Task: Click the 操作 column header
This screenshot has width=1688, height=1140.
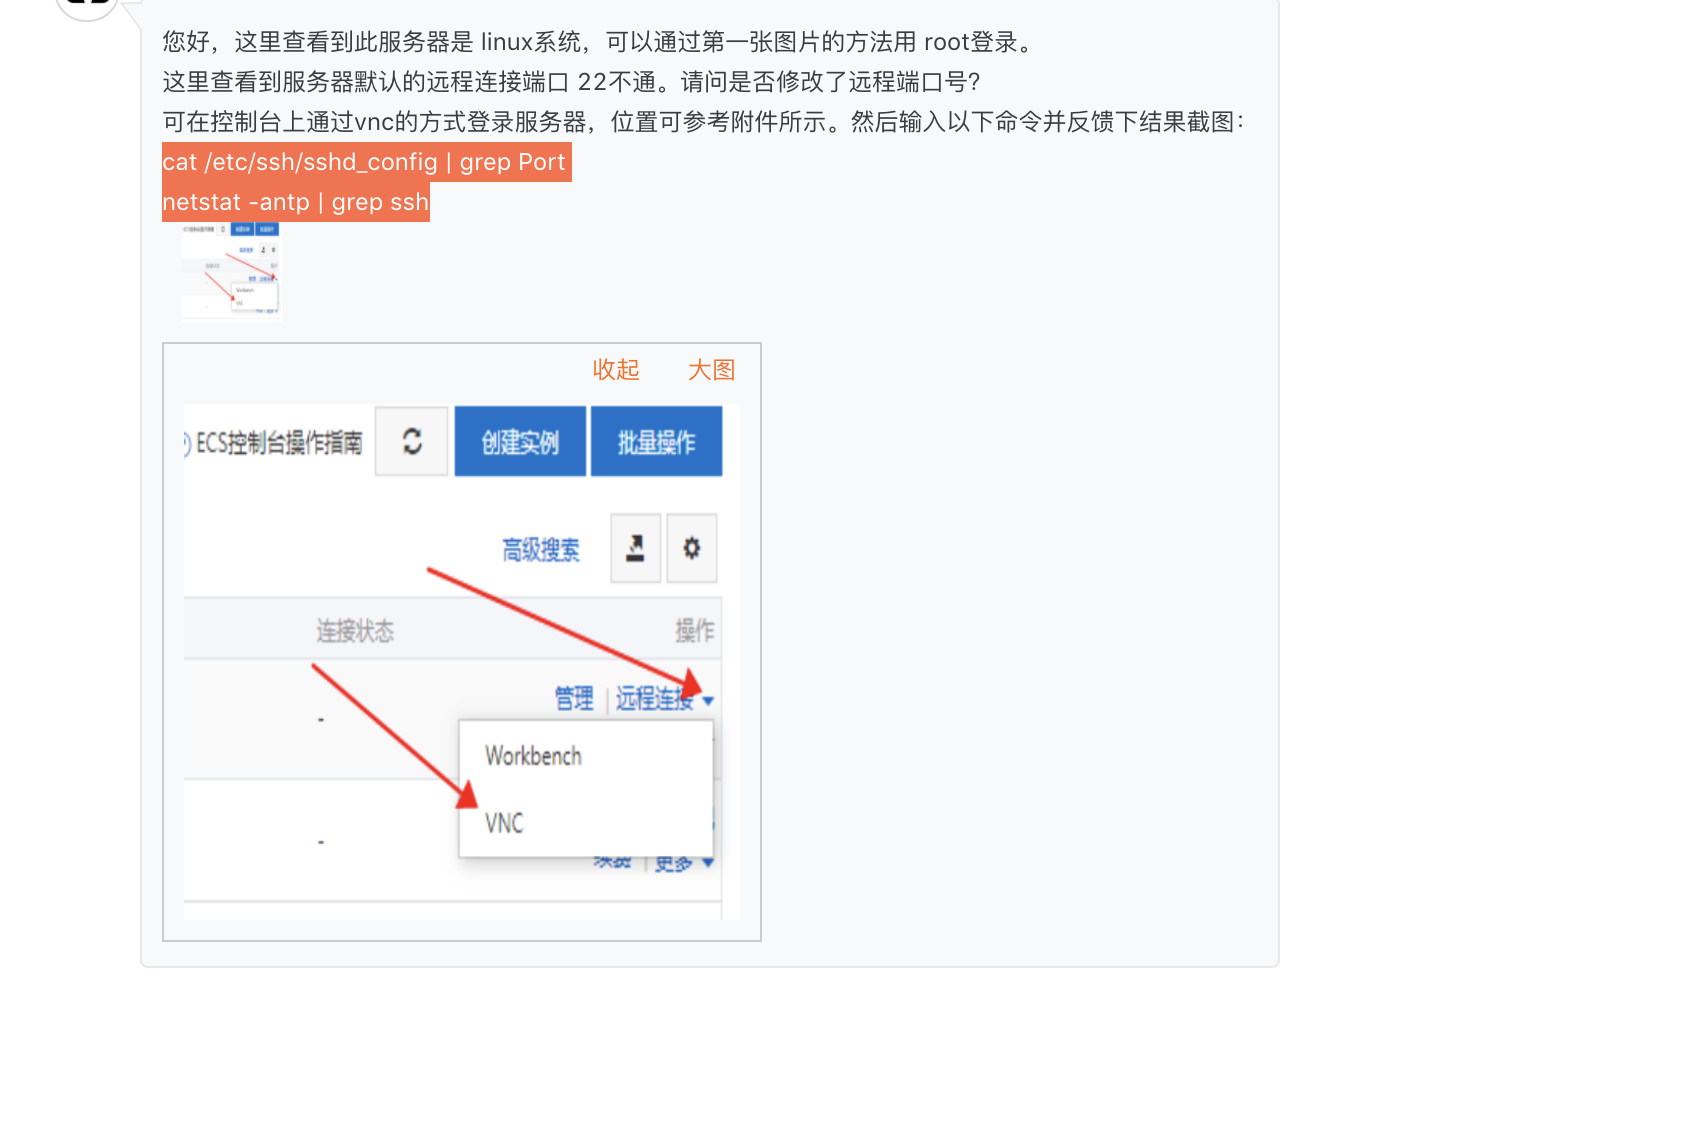Action: pyautogui.click(x=691, y=630)
